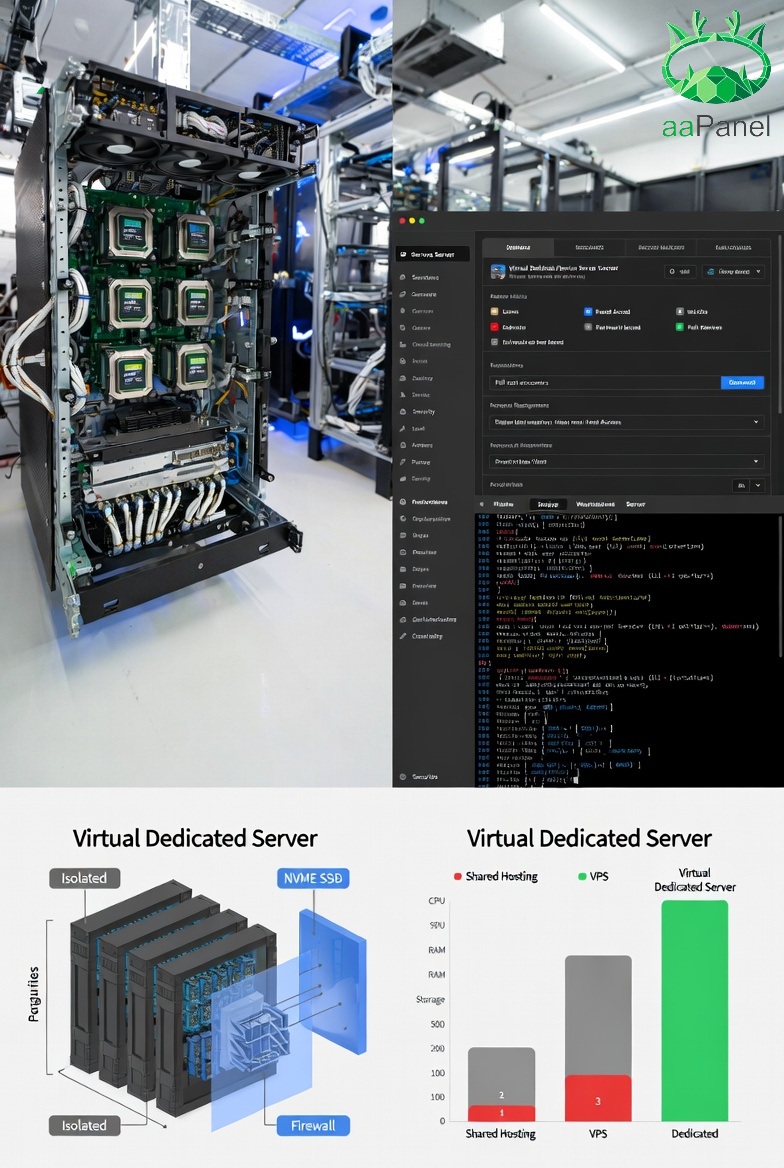This screenshot has height=1168, width=784.
Task: Click the small header button left of header dropdown
Action: (x=680, y=272)
